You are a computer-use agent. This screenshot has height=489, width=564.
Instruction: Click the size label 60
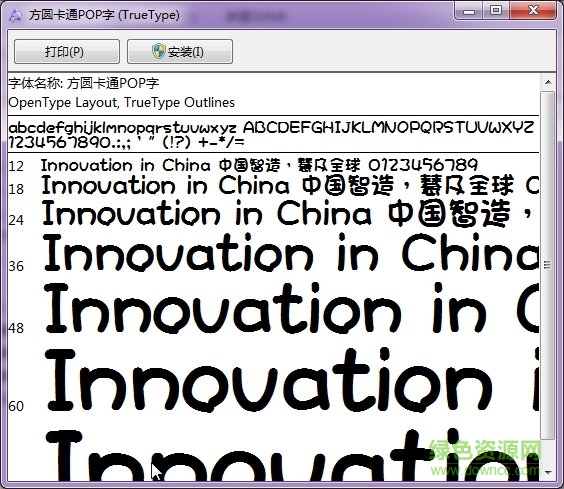[16, 406]
